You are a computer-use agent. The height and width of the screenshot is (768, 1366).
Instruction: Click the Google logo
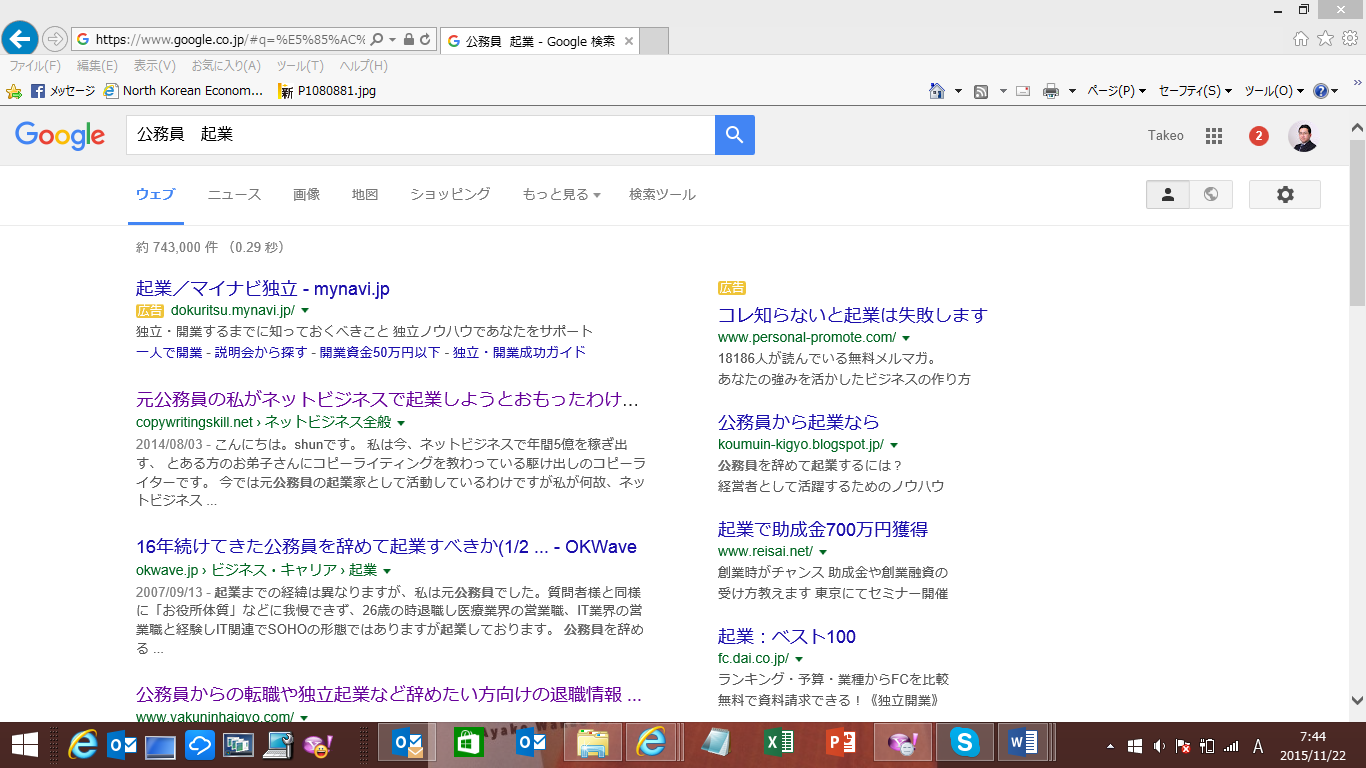point(60,136)
